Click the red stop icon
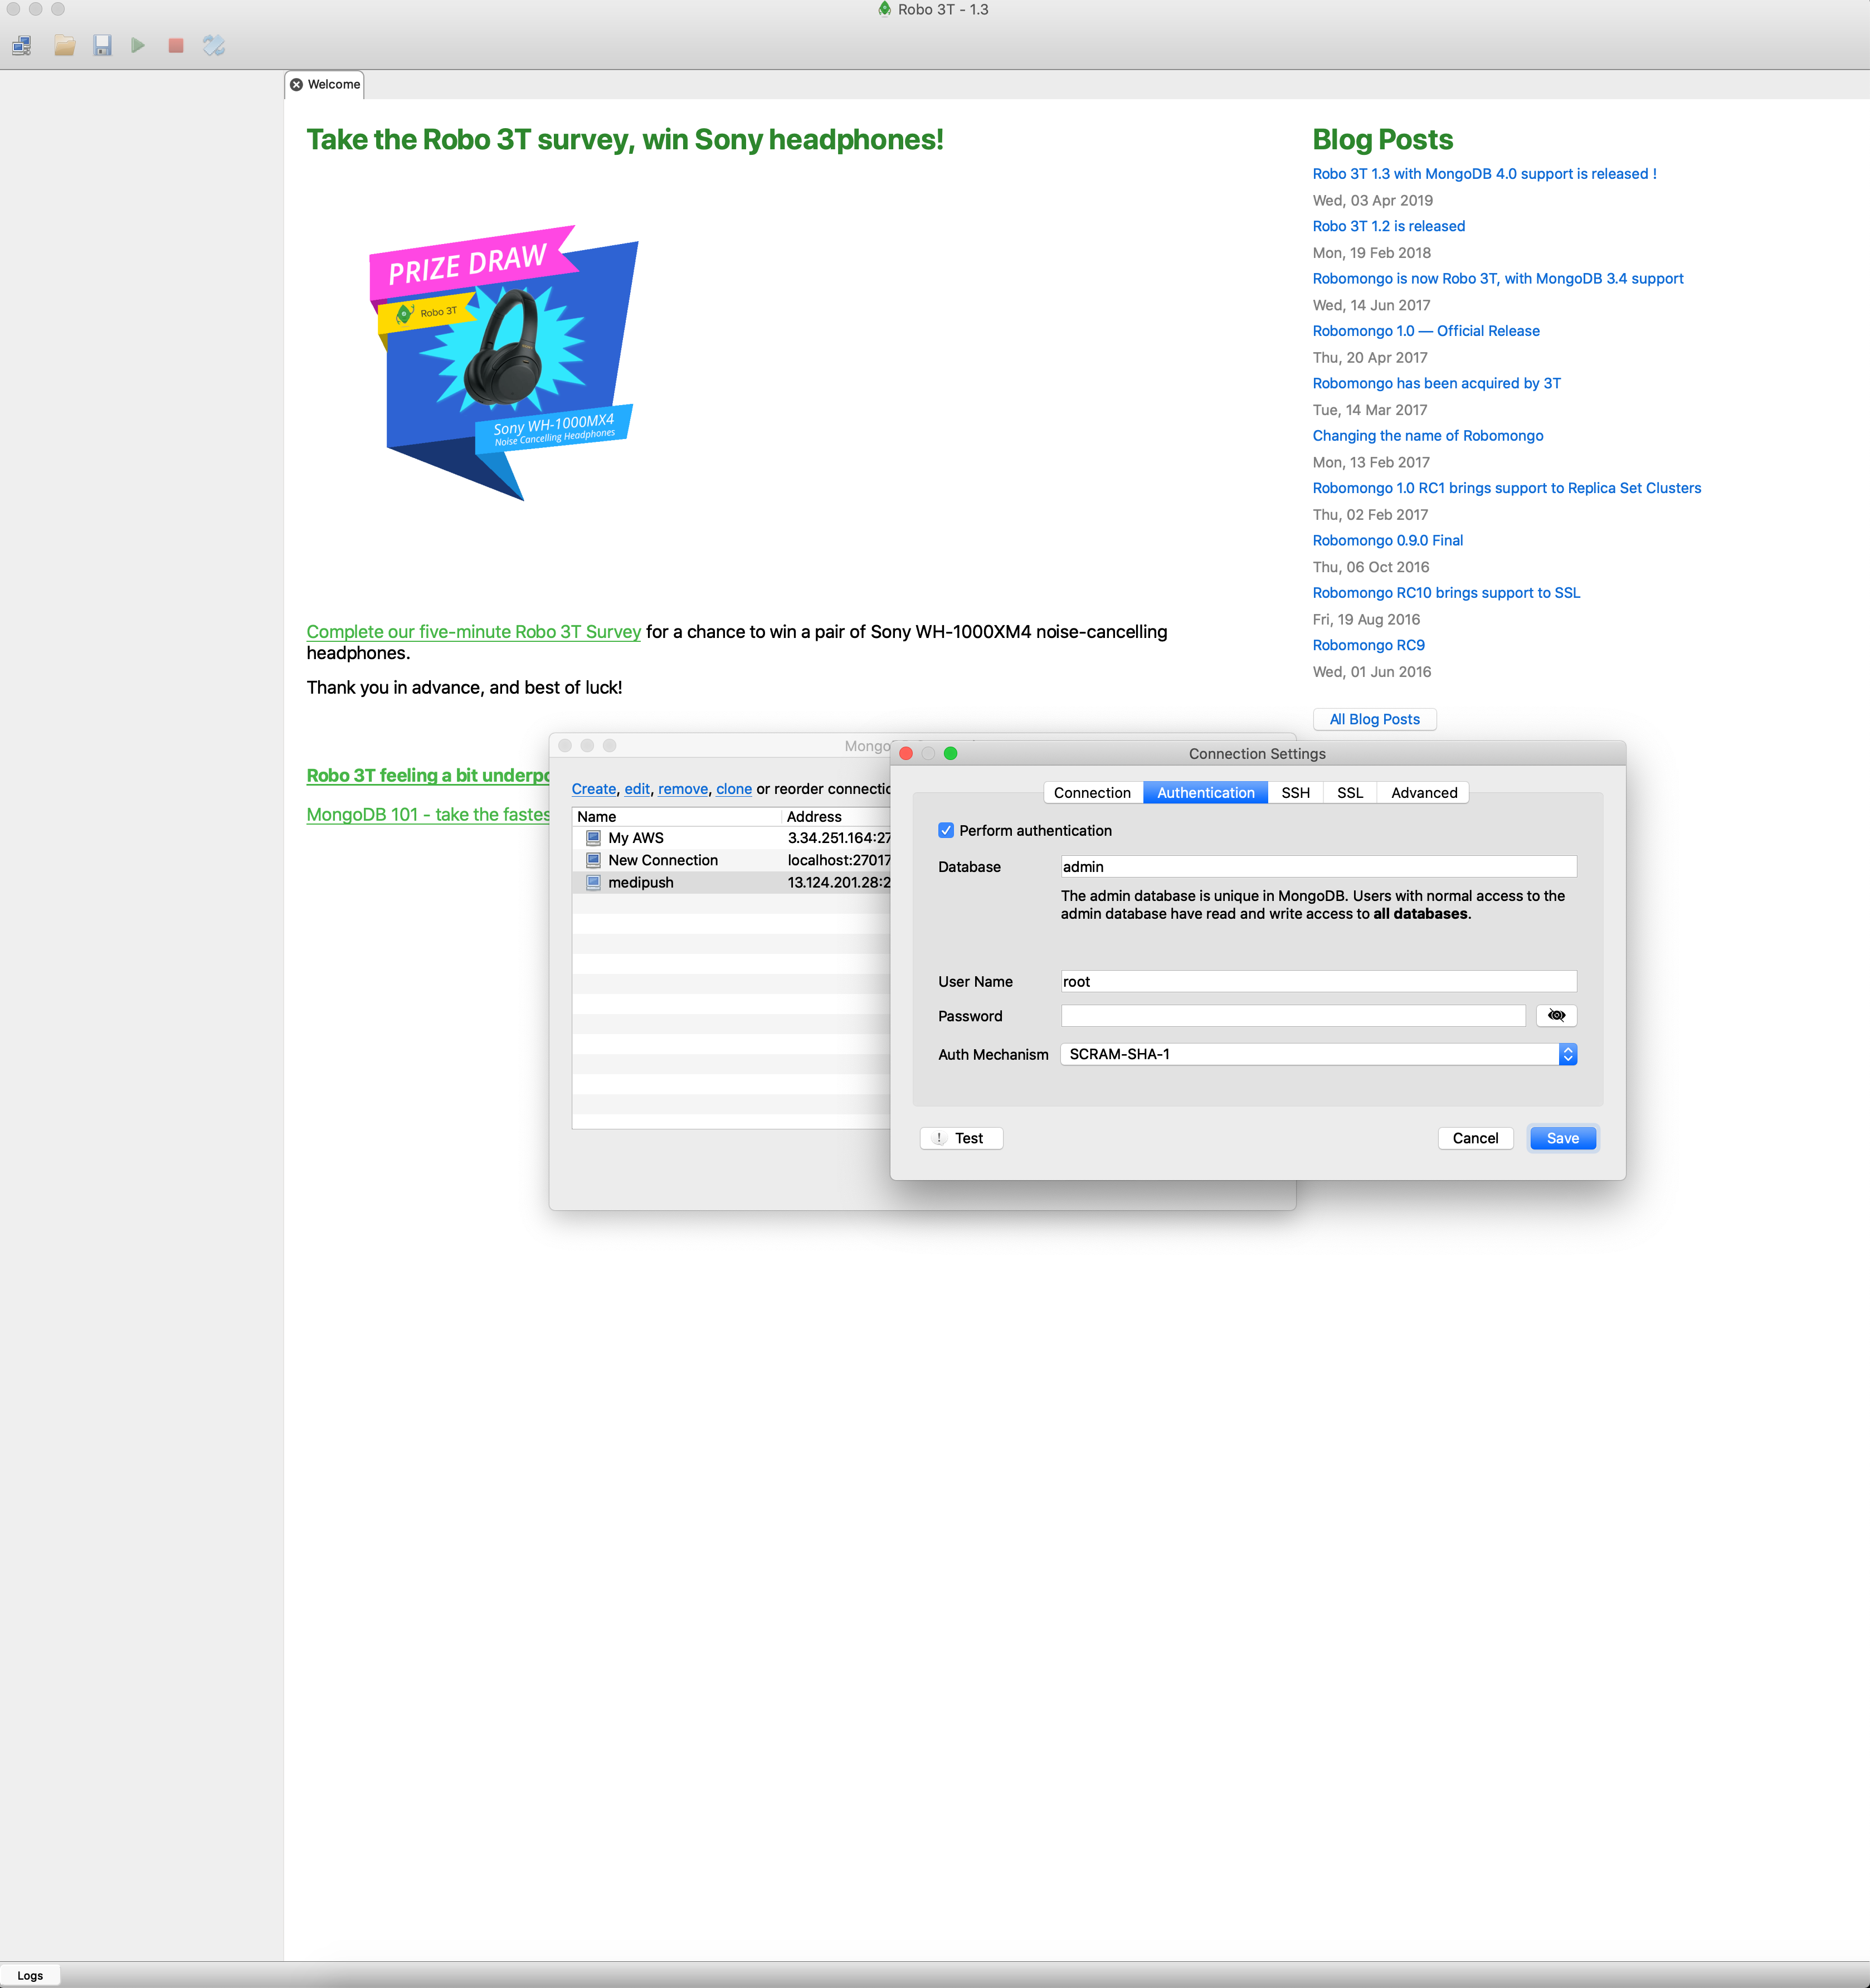The height and width of the screenshot is (1988, 1870). [x=176, y=45]
